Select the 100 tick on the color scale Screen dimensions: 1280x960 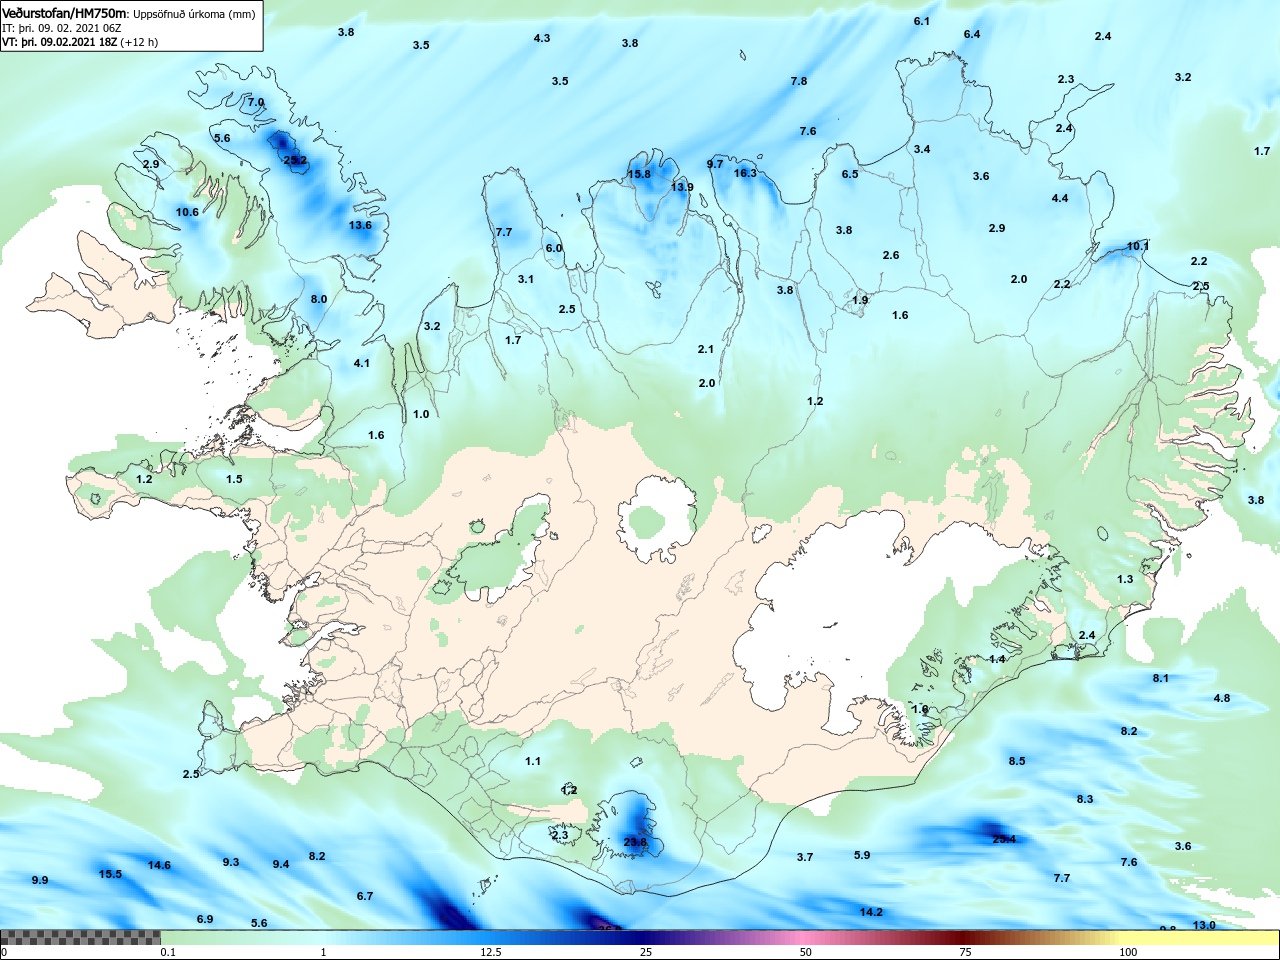(x=1128, y=952)
